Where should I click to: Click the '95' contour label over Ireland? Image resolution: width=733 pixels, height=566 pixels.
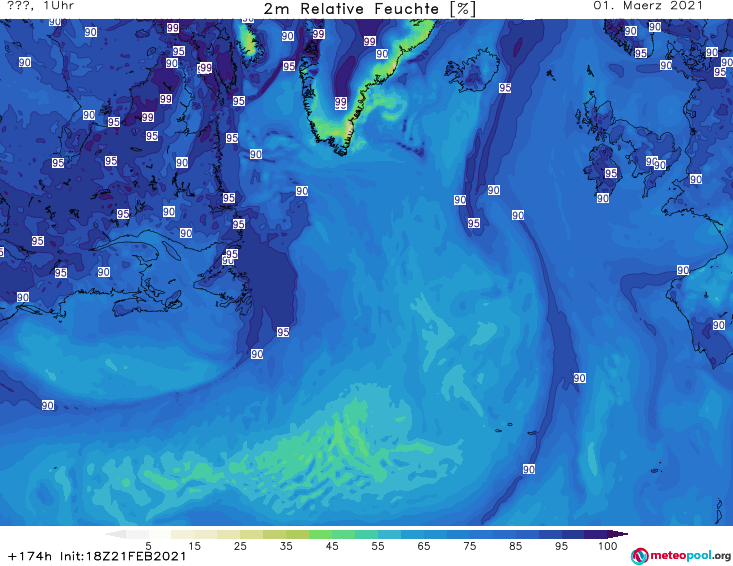[611, 173]
